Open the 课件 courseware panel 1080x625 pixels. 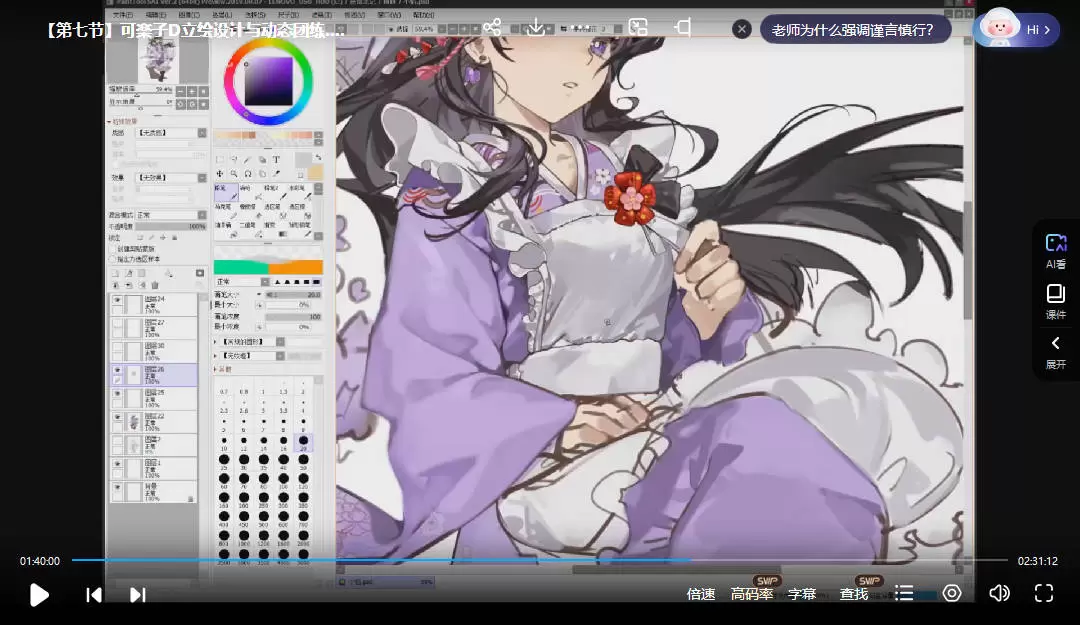1055,301
